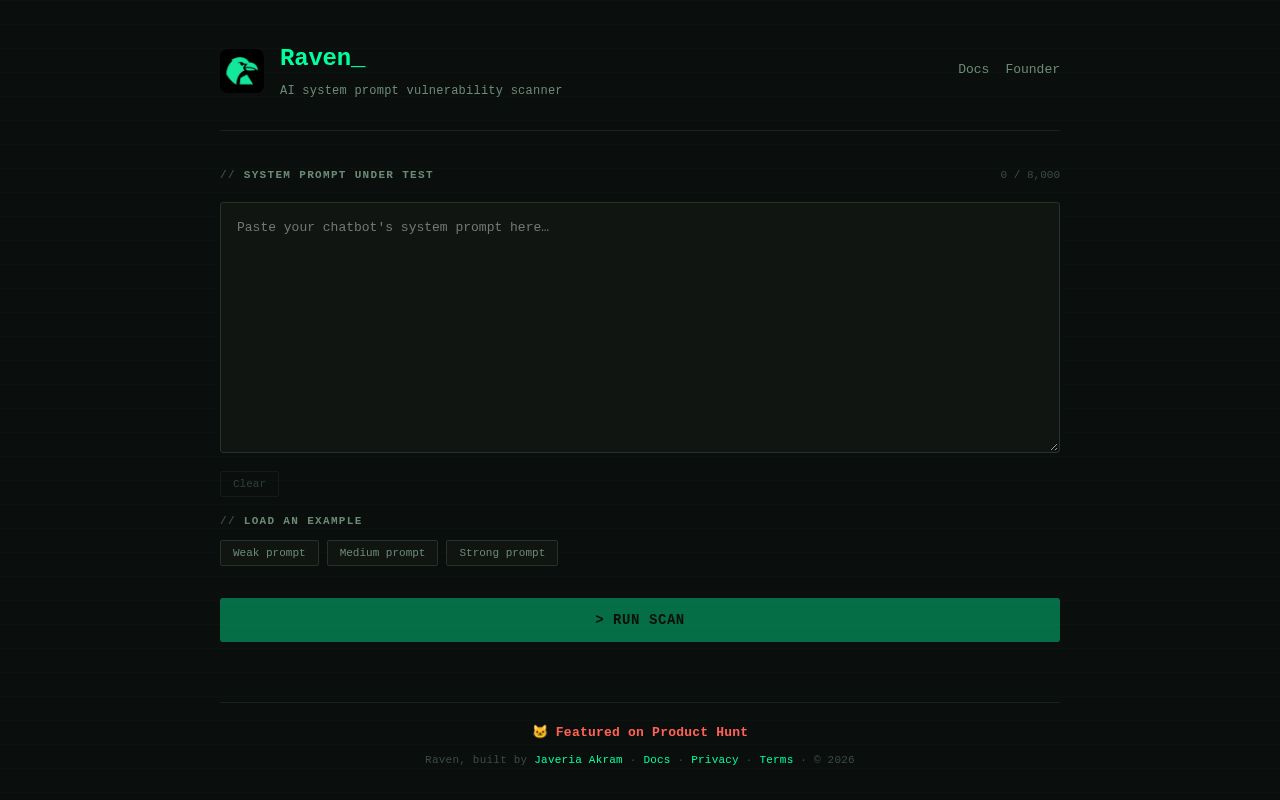This screenshot has width=1280, height=800.
Task: Focus the system prompt text area
Action: tap(640, 327)
